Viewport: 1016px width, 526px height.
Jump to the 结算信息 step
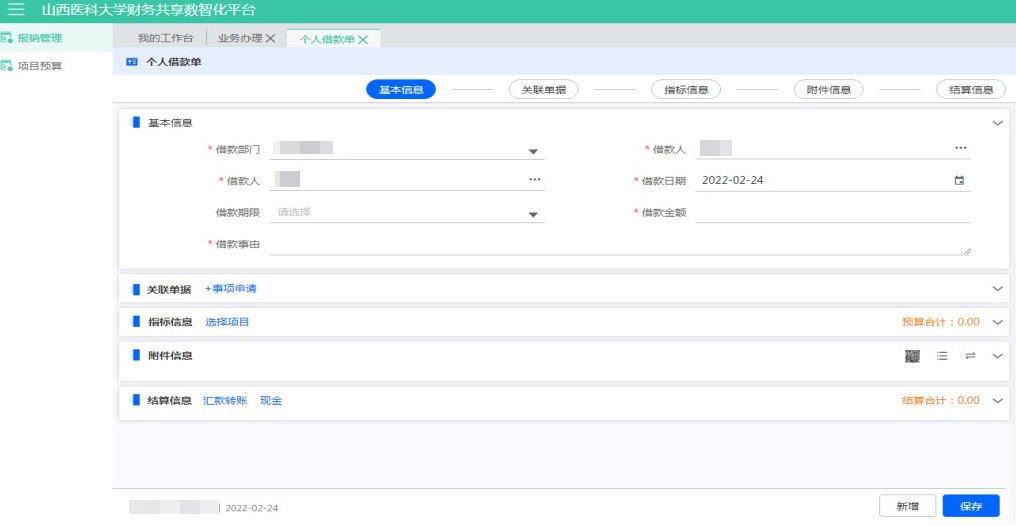[970, 90]
